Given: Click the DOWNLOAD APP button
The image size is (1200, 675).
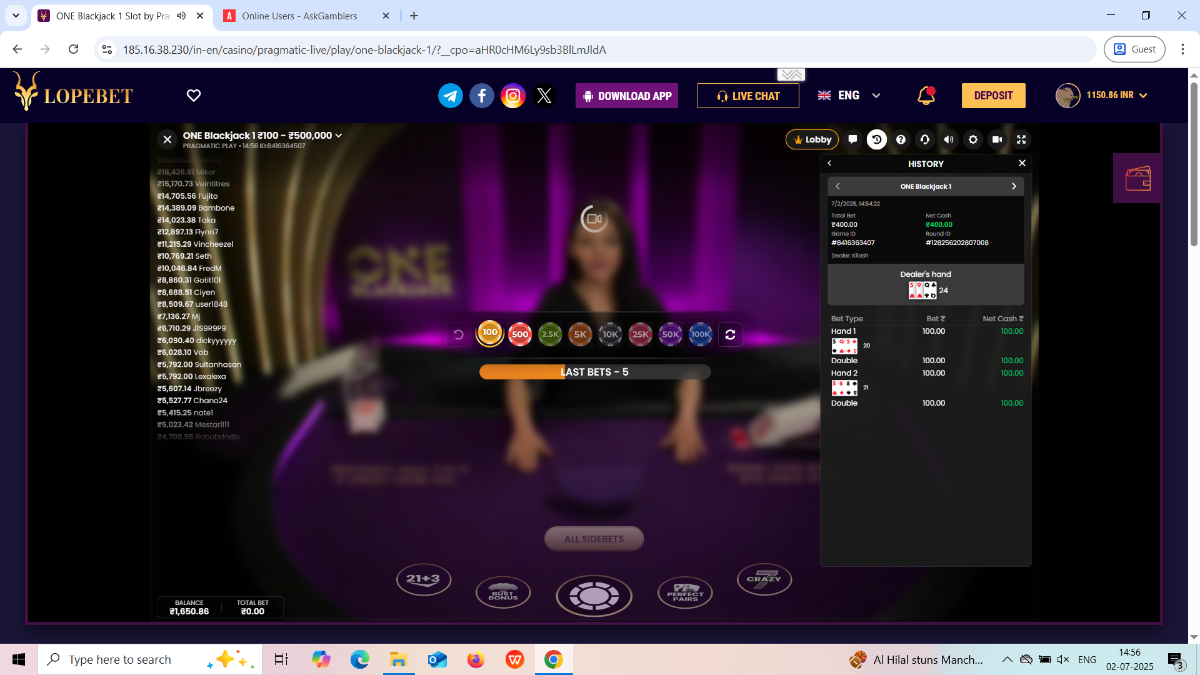Looking at the screenshot, I should pos(627,96).
